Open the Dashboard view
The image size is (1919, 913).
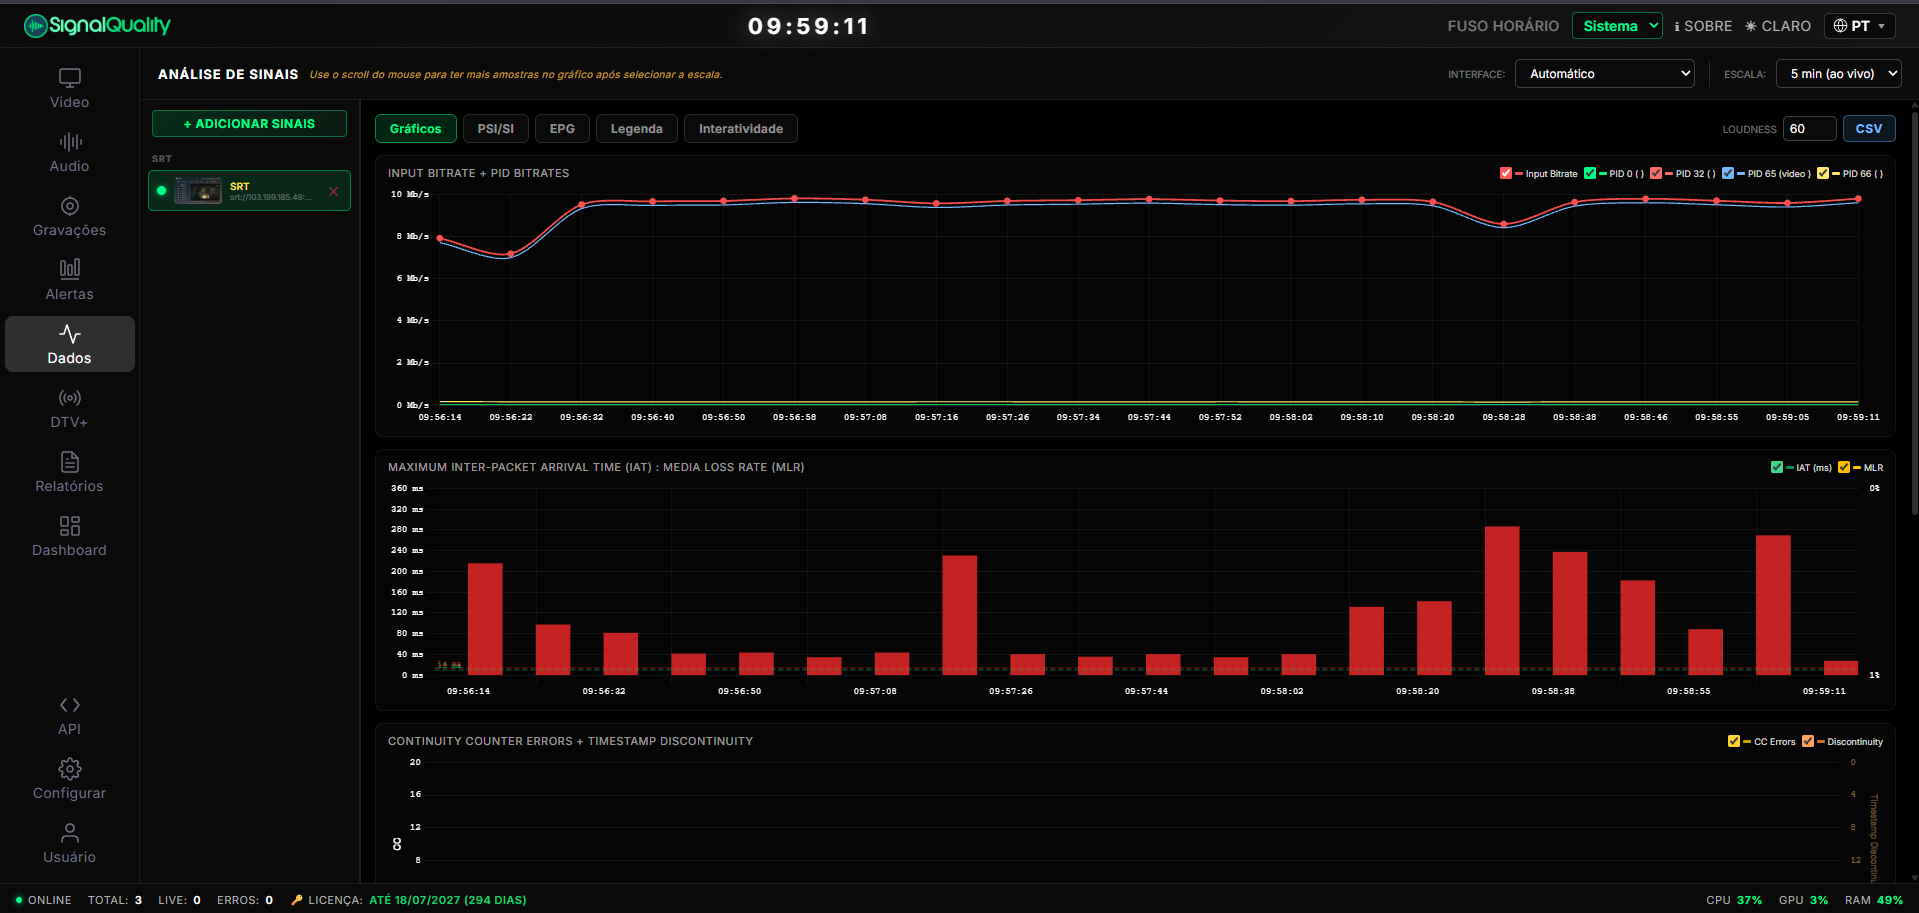tap(69, 536)
